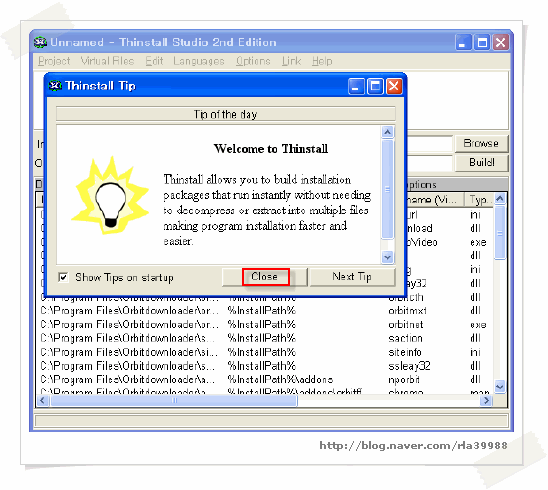Close the Thinstall Studio main window

[x=501, y=43]
